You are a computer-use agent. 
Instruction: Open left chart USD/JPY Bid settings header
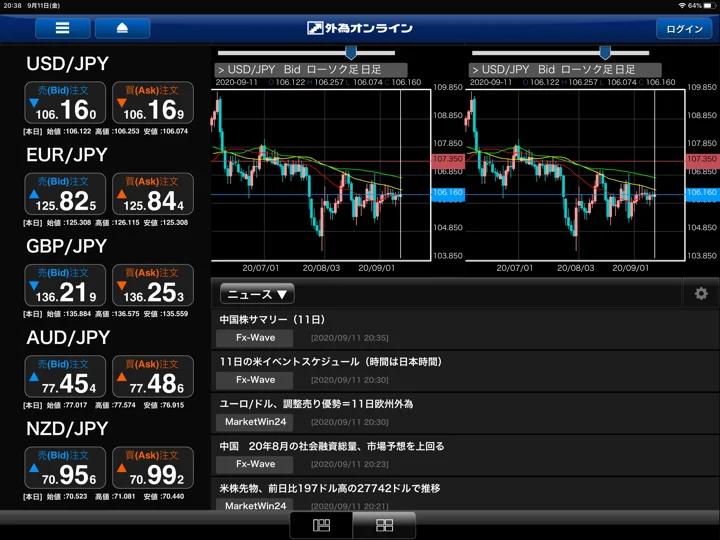pos(311,70)
